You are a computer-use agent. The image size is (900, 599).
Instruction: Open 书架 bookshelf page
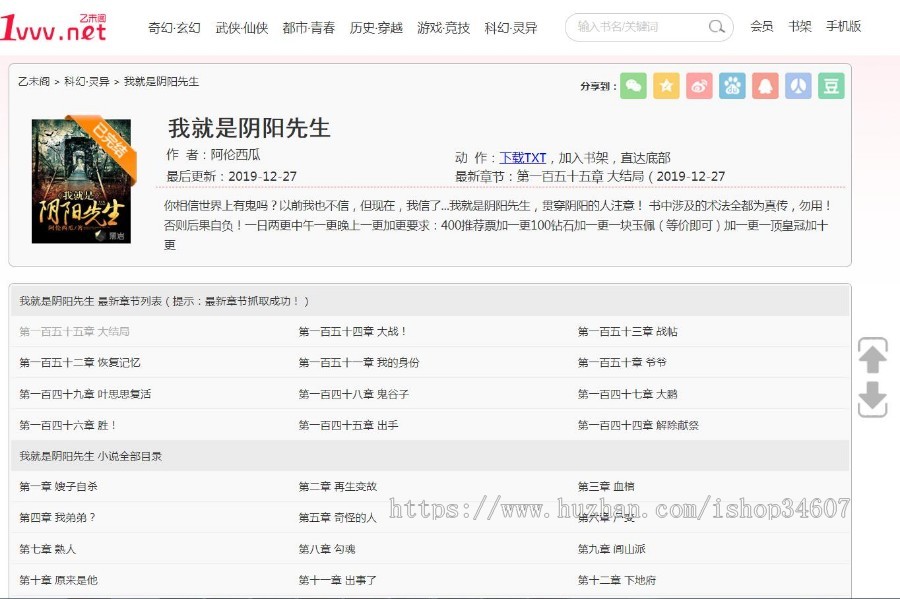[x=799, y=27]
